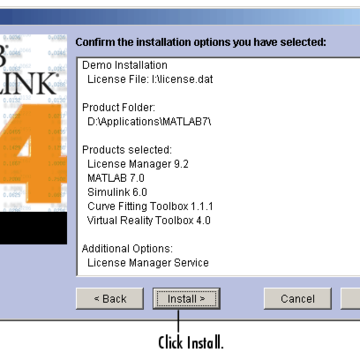Viewport: 360px width, 360px height.
Task: Click the "Confirm the installation options" heading
Action: coord(201,42)
